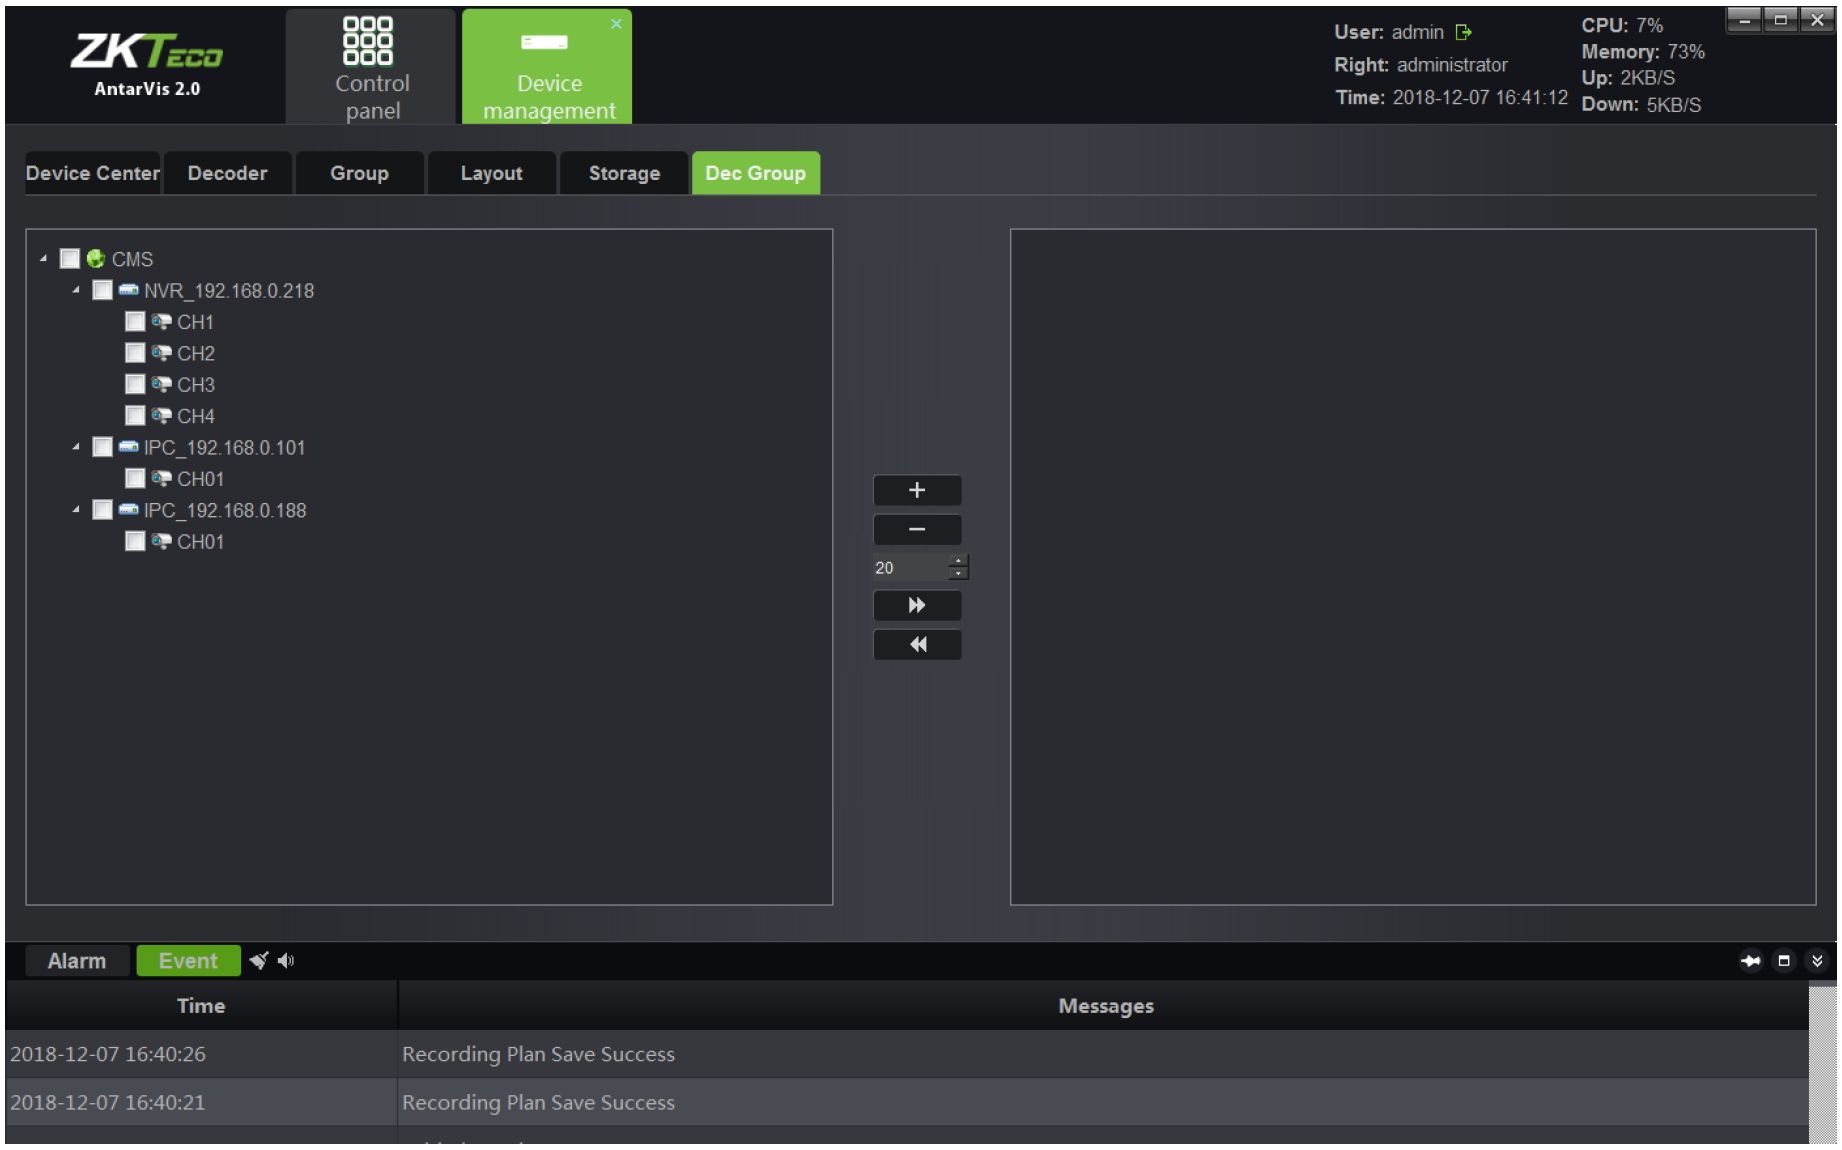Pin the event panel with pushpin icon
Screen dimensions: 1842x1150
[x=1750, y=961]
